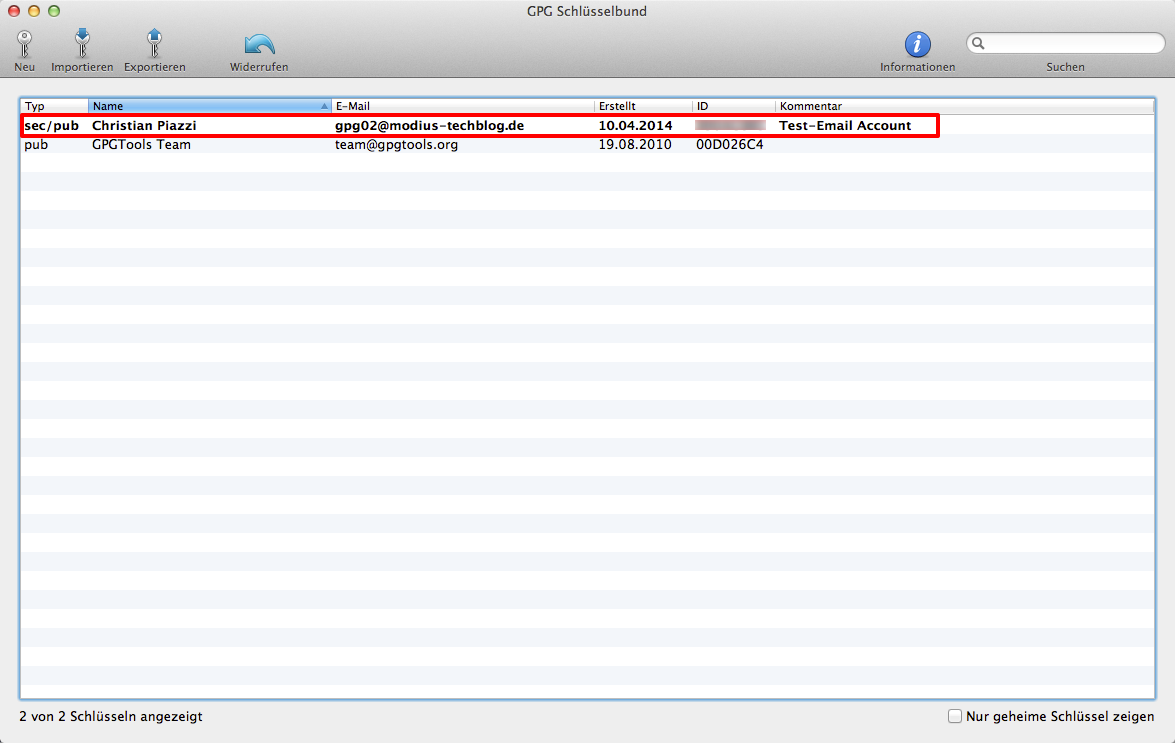Click email gpg02@modius-techblog.de
1175x743 pixels.
pyautogui.click(x=429, y=126)
